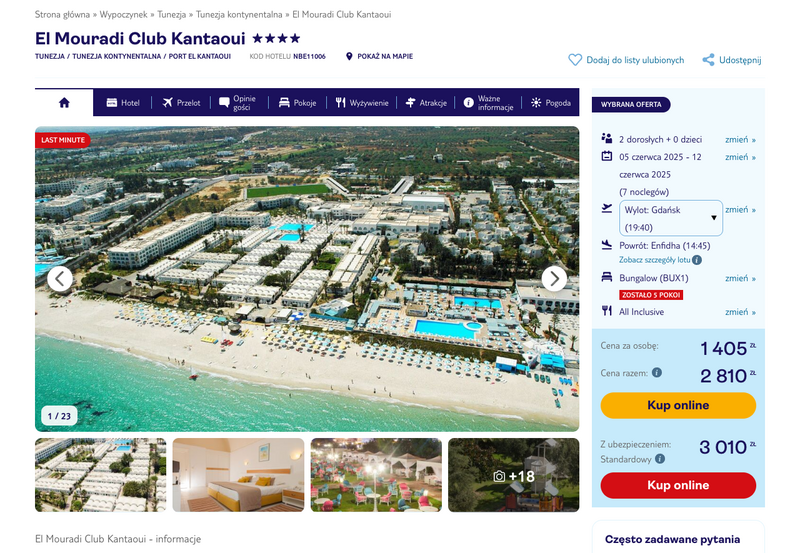
Task: Click the share icon next to Udostępnij
Action: 708,60
